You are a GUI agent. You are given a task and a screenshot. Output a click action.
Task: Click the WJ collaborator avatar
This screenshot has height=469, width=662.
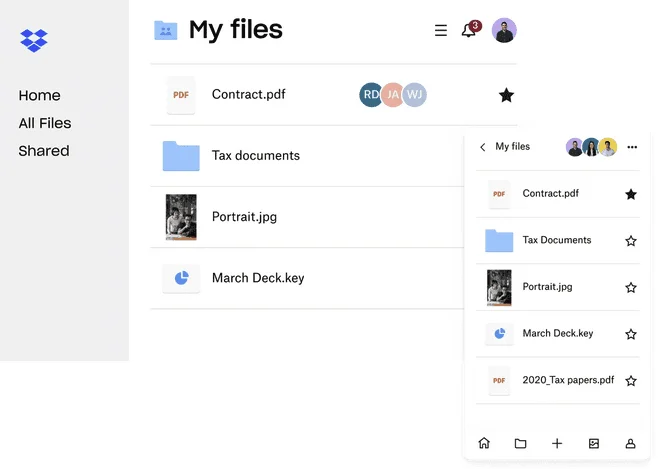point(415,95)
